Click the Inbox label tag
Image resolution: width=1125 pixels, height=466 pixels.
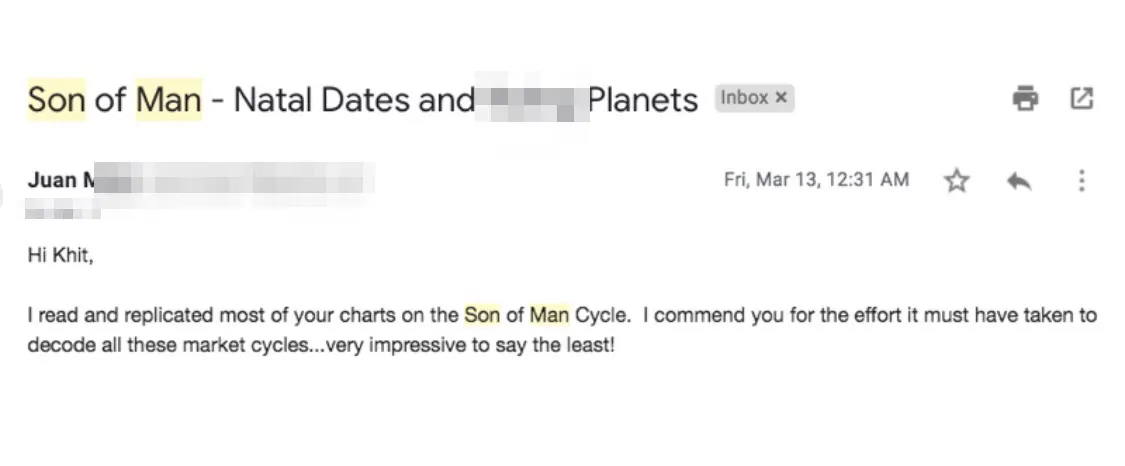[744, 98]
